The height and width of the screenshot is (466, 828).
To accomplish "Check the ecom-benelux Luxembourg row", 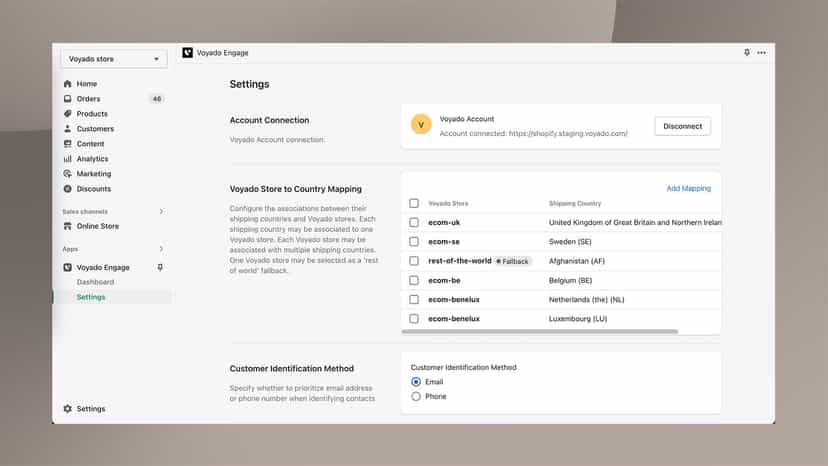I will (x=414, y=319).
